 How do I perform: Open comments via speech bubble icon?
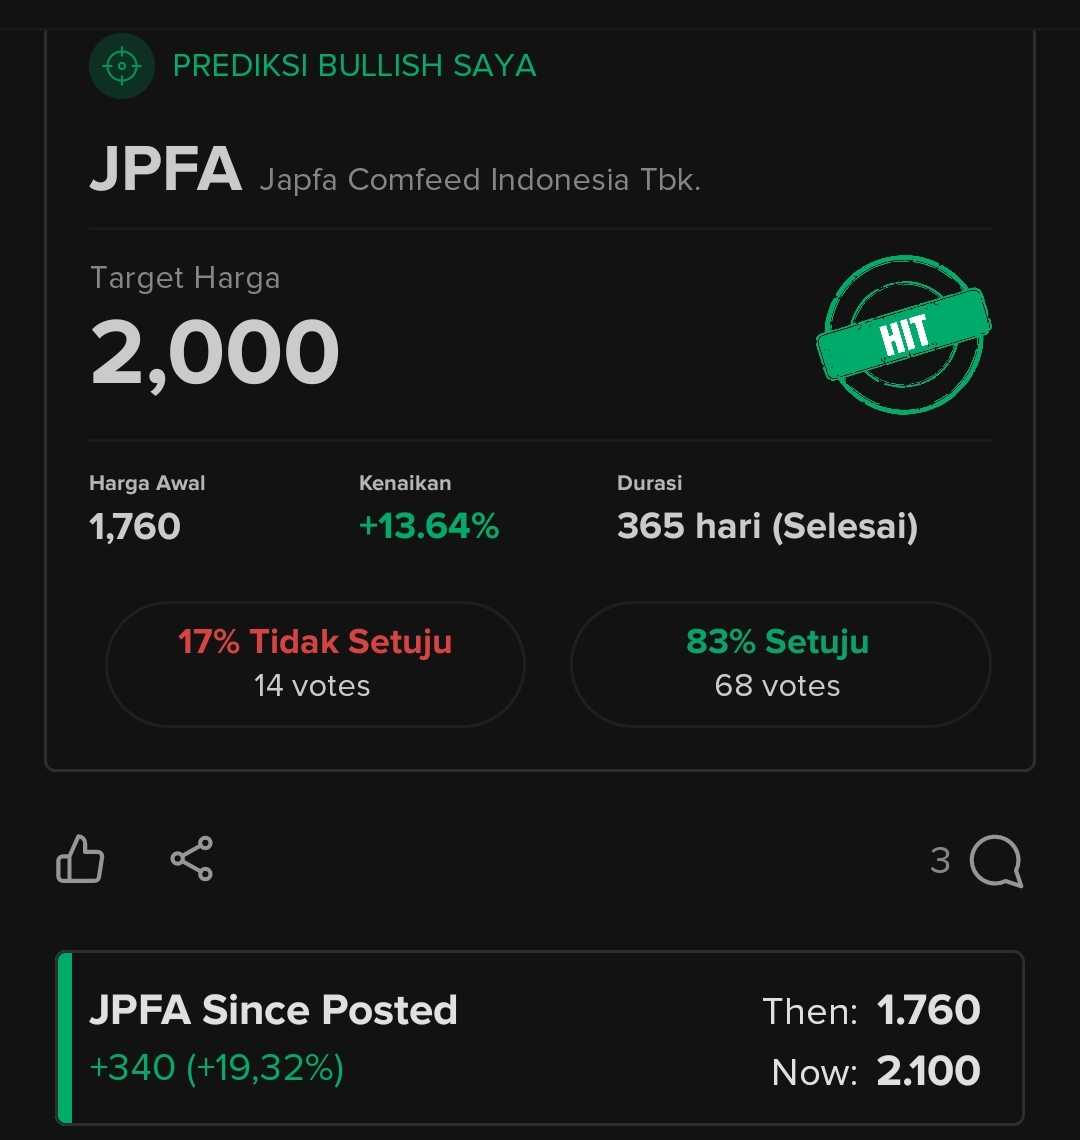click(996, 861)
